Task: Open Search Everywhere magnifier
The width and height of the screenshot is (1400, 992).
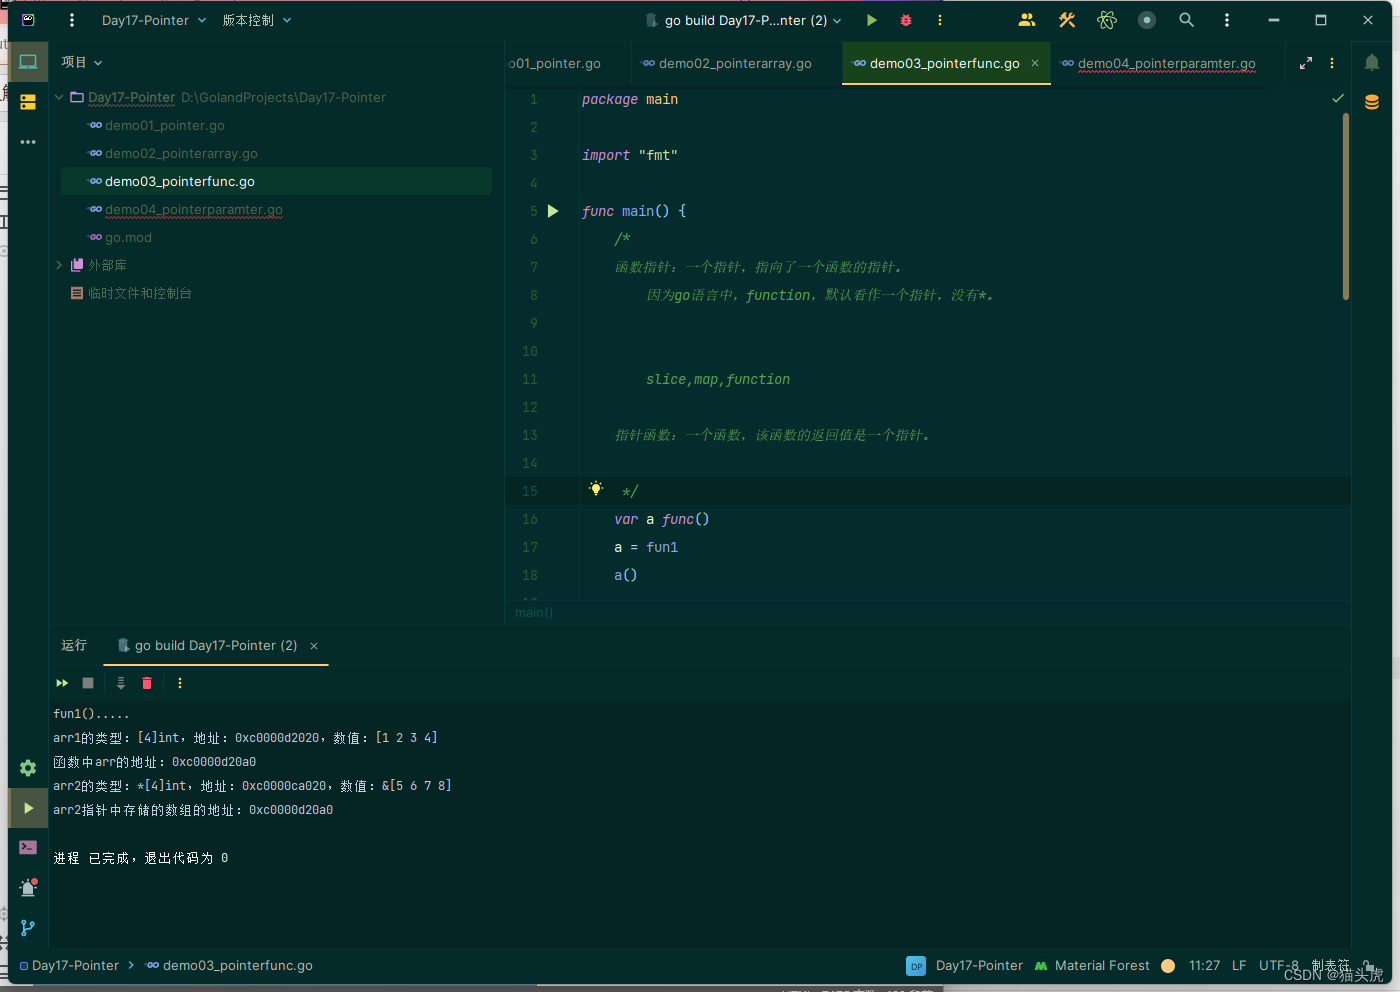Action: 1186,20
